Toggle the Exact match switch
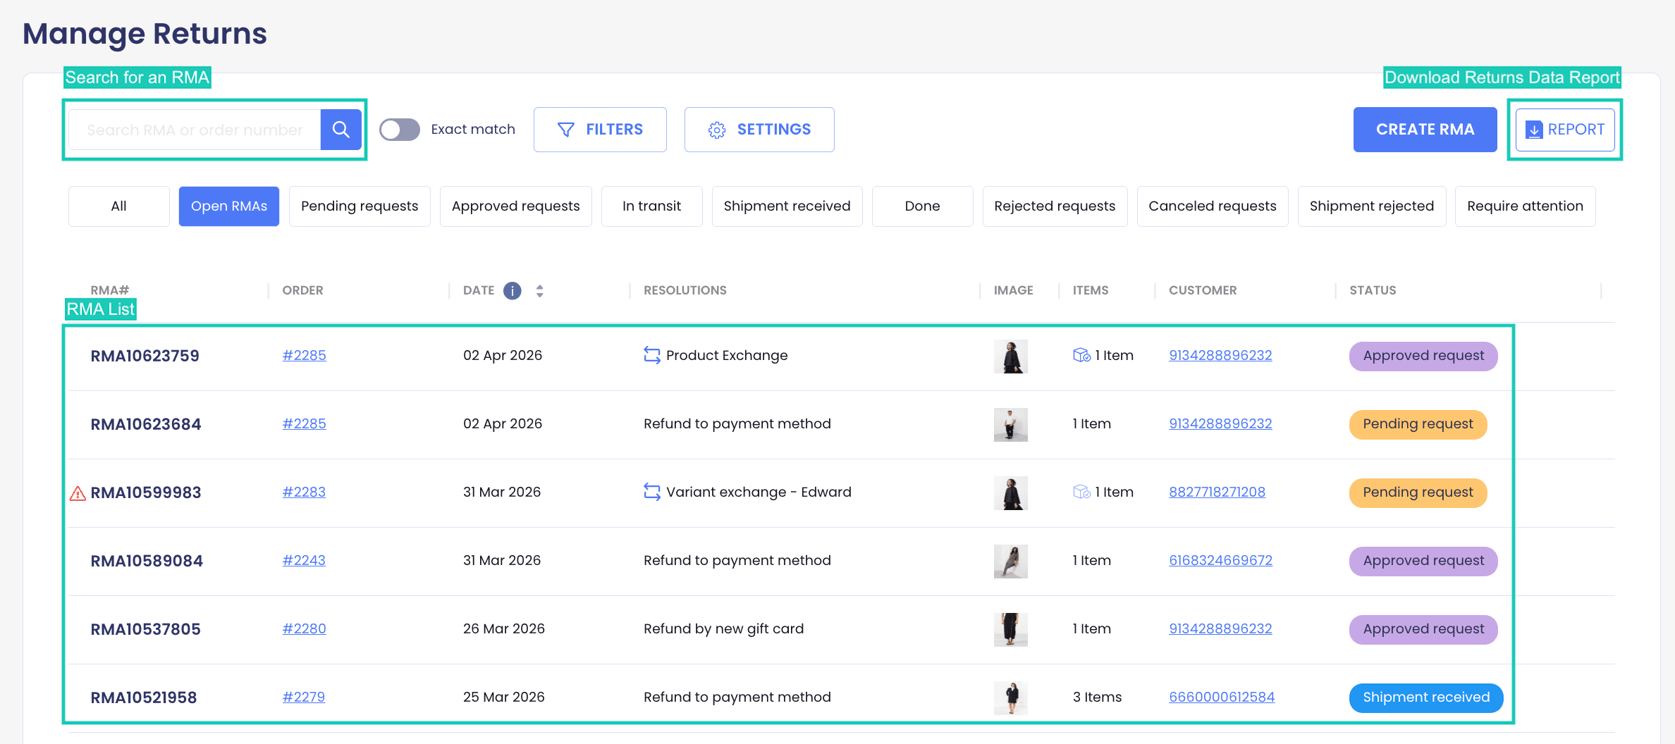 coord(400,129)
